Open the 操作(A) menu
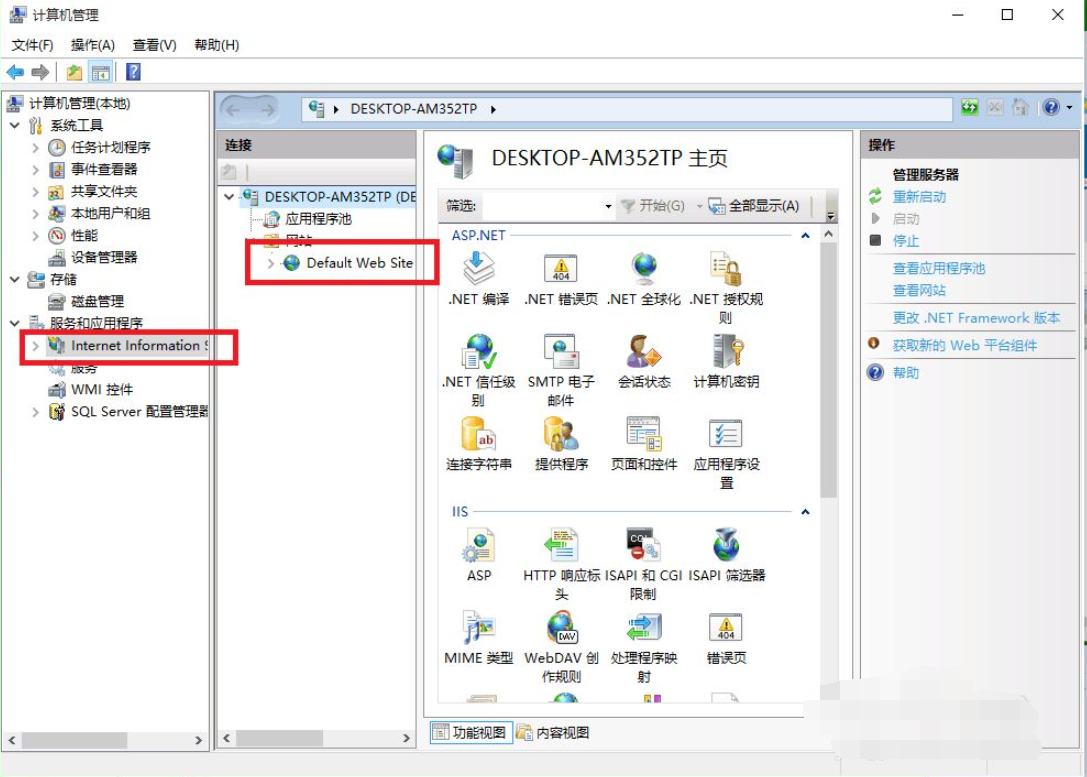 coord(92,45)
